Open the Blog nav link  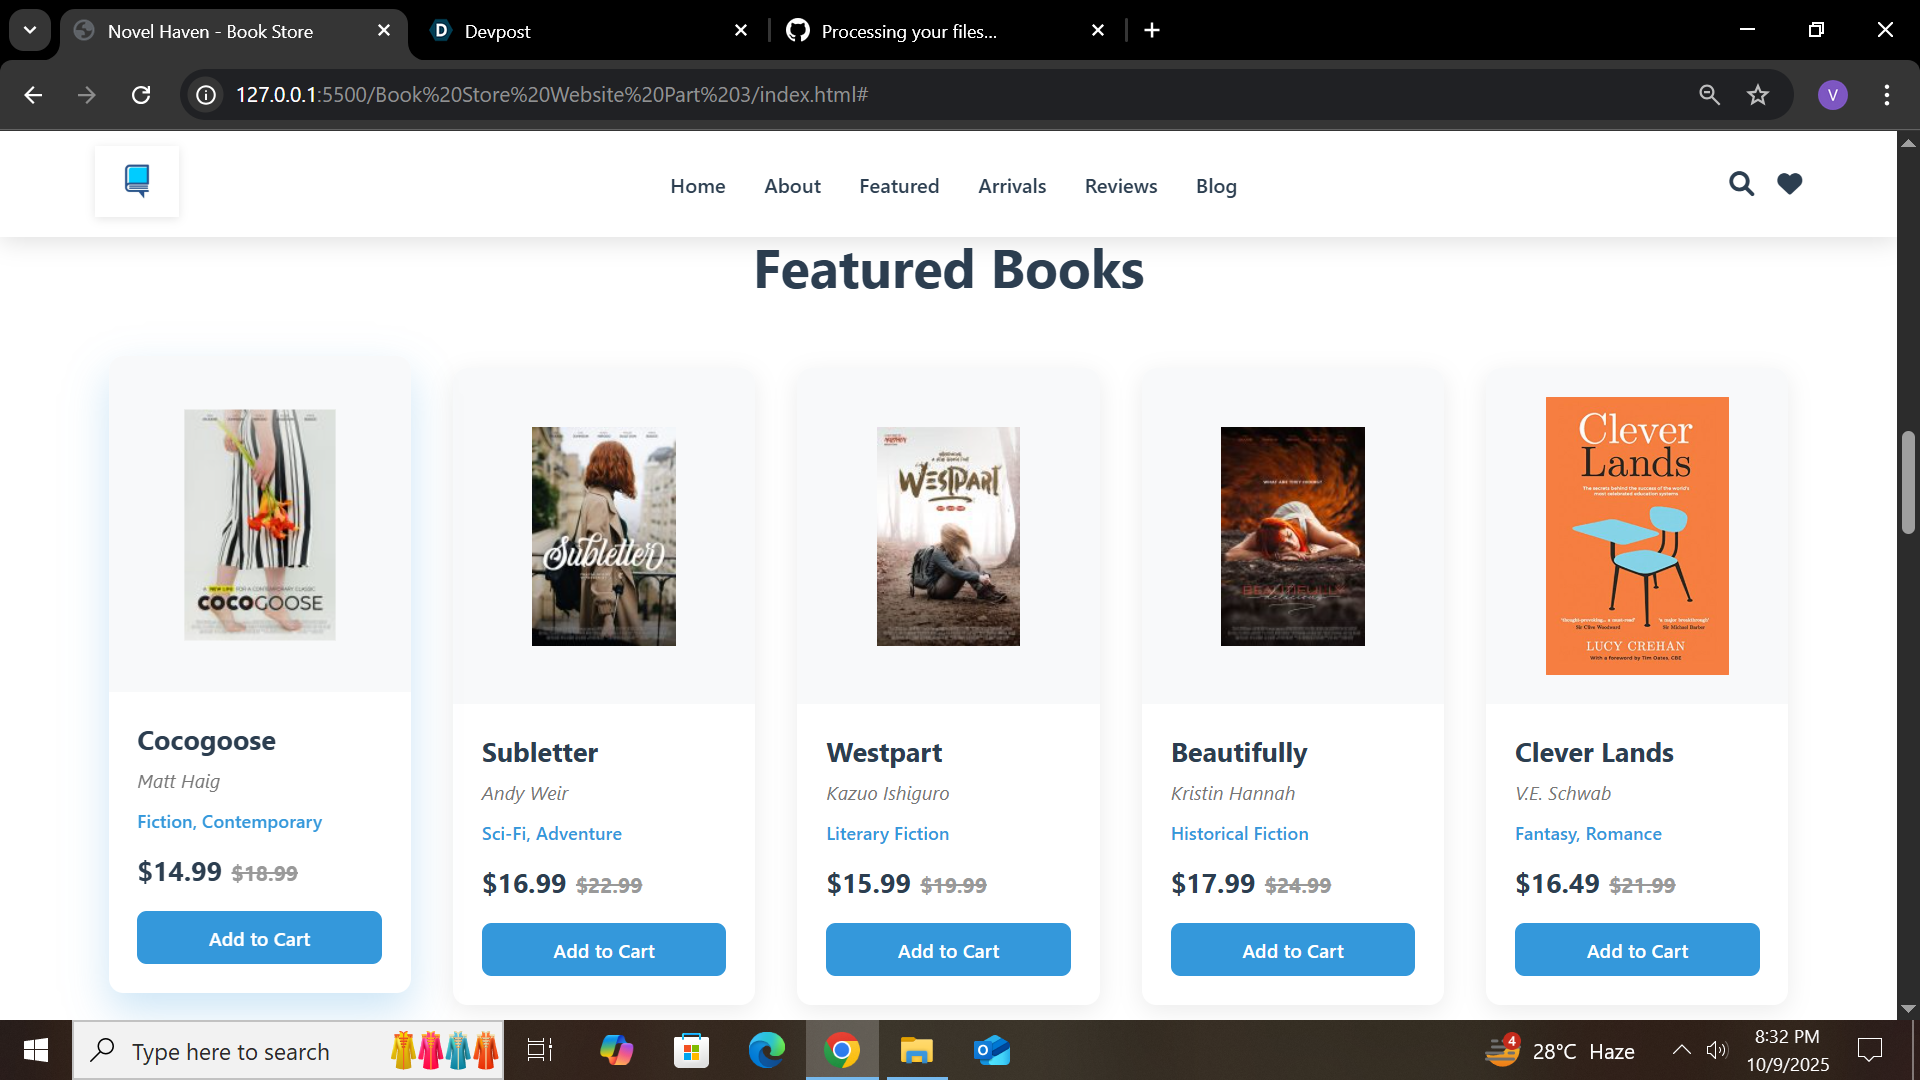coord(1216,186)
